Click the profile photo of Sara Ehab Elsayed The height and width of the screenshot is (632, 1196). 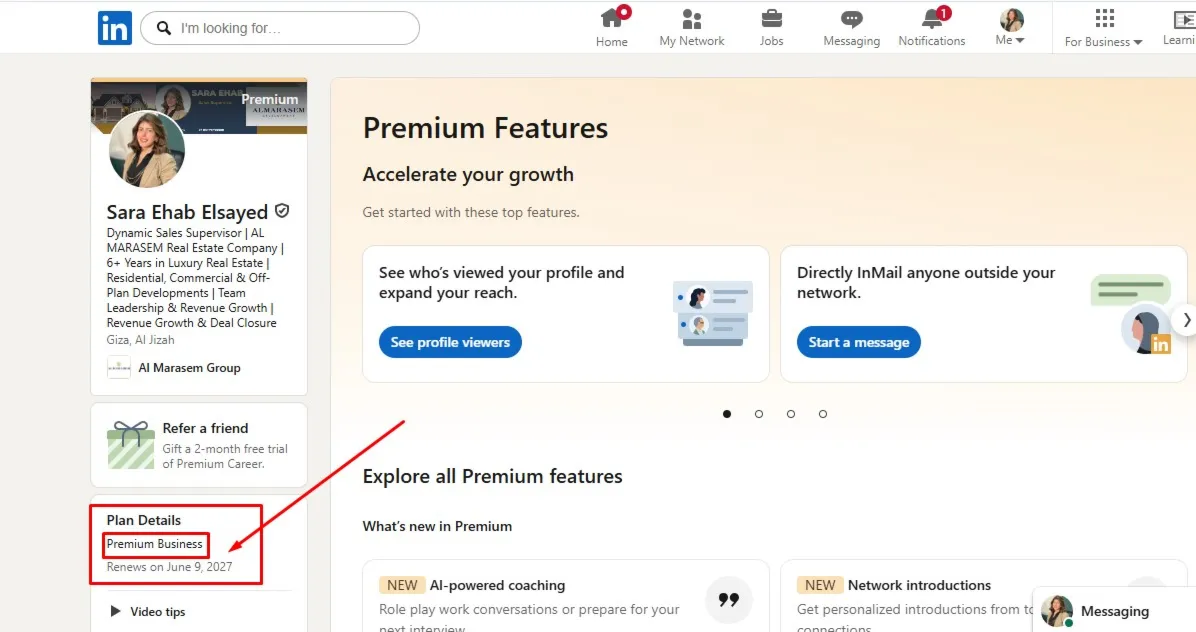point(146,149)
